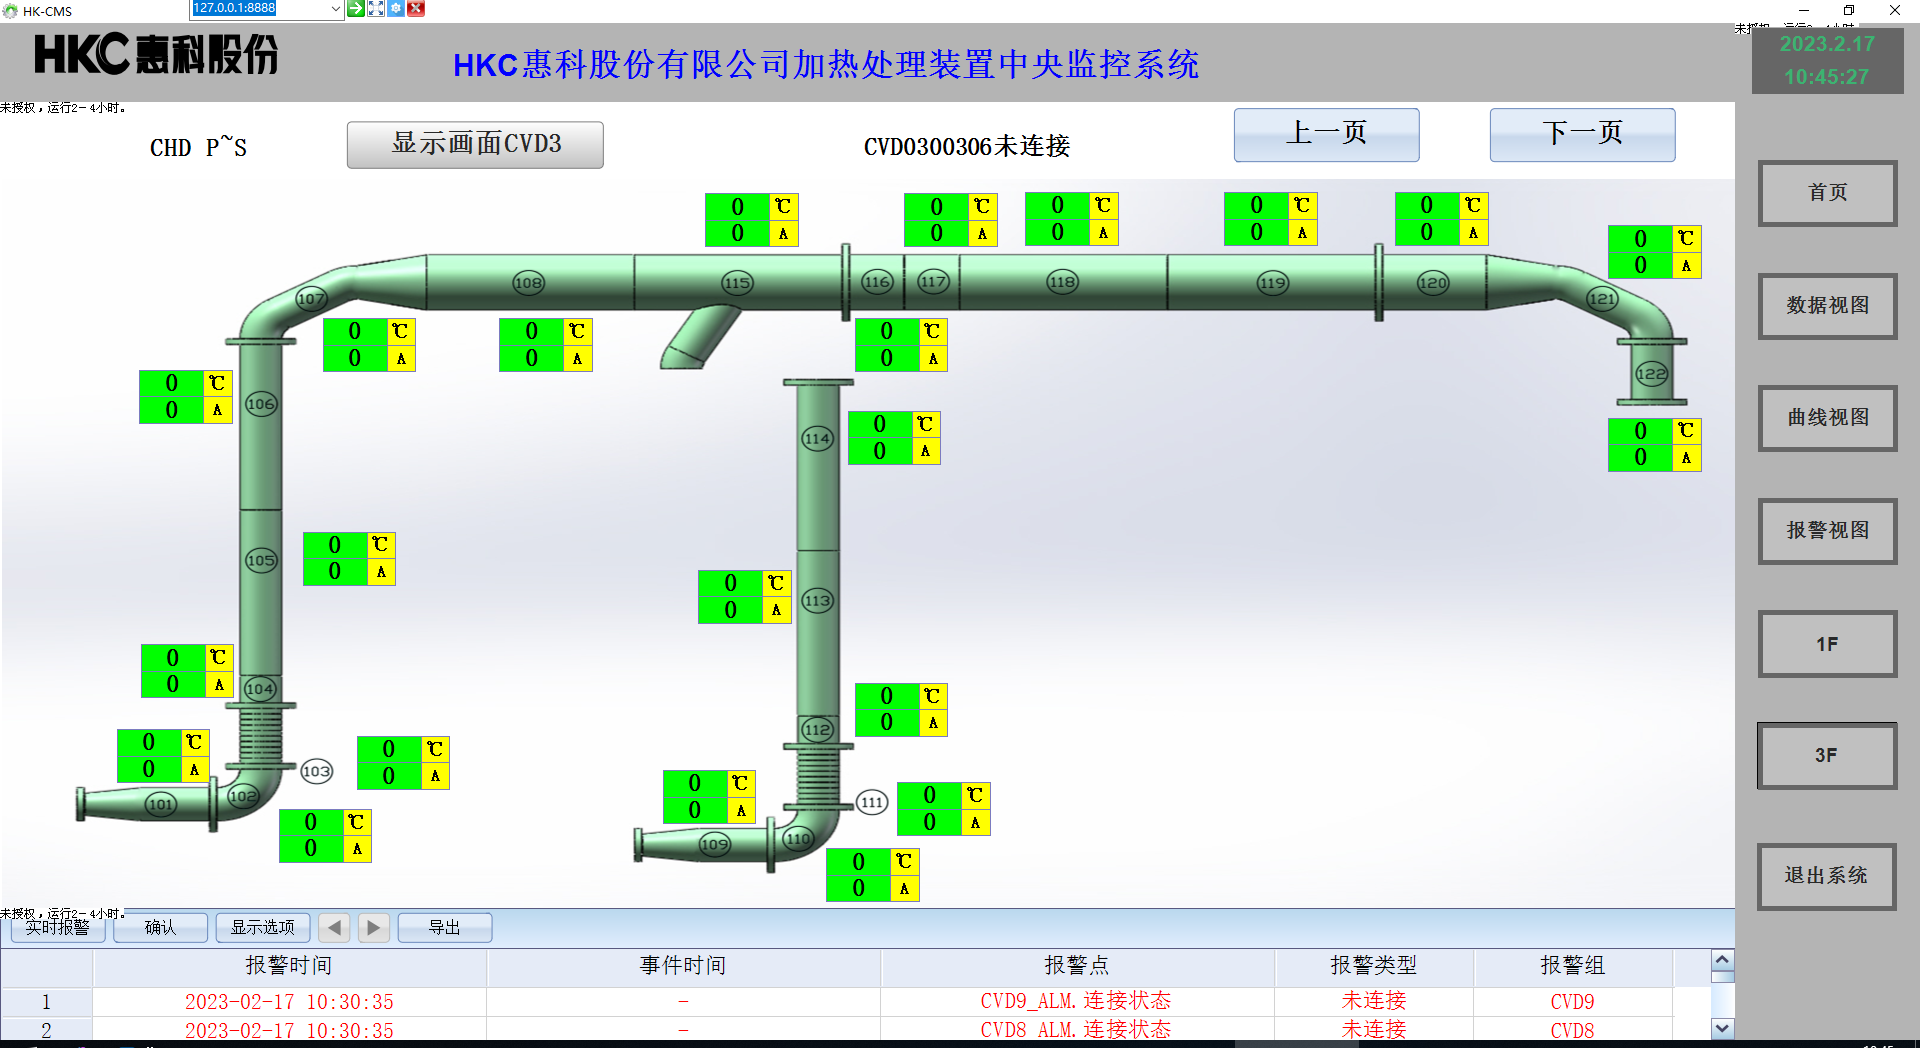The height and width of the screenshot is (1048, 1920).
Task: Click the green go arrow icon
Action: [355, 8]
